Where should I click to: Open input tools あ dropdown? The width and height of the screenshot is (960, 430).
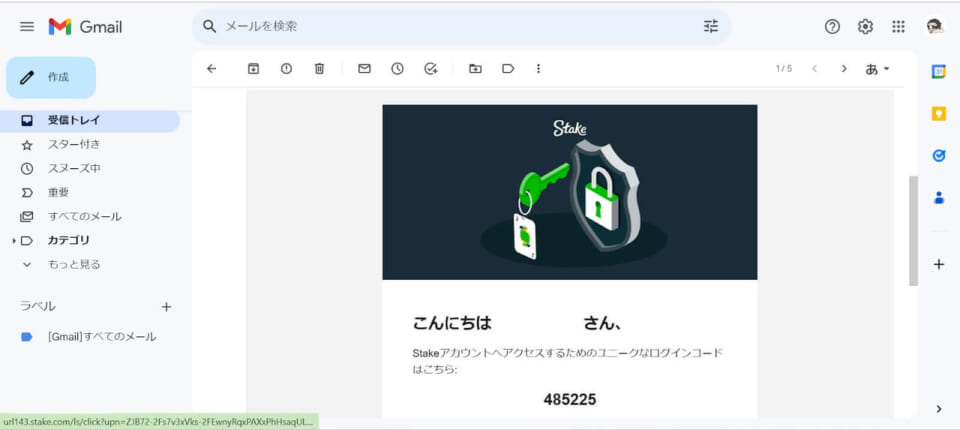point(877,69)
